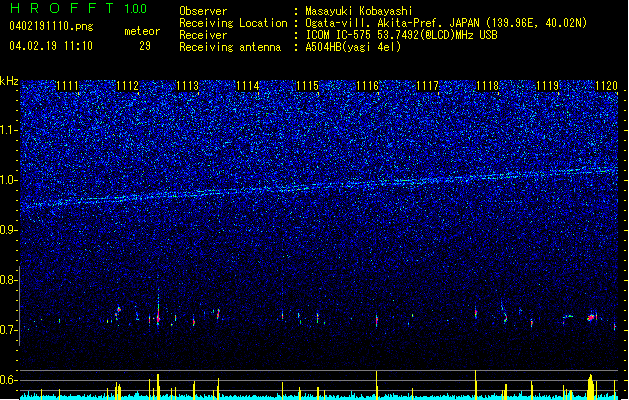Click observer name Masayuki Kobayashi
629x400 pixels.
pos(359,11)
